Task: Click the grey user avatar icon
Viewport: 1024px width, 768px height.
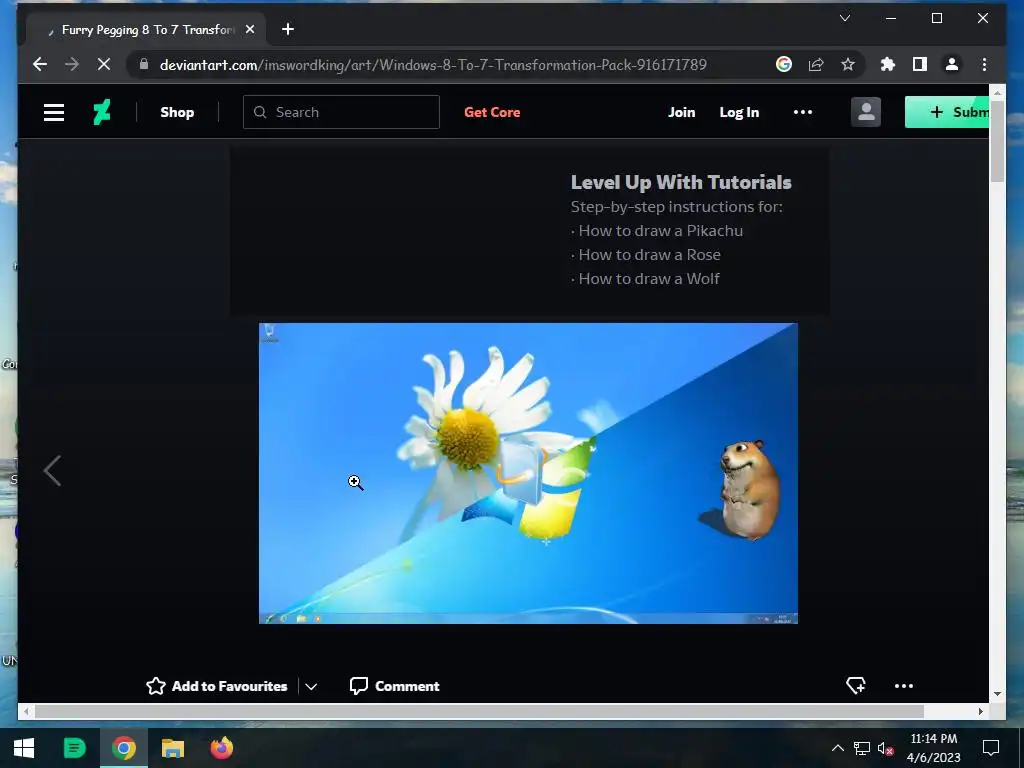Action: coord(865,112)
